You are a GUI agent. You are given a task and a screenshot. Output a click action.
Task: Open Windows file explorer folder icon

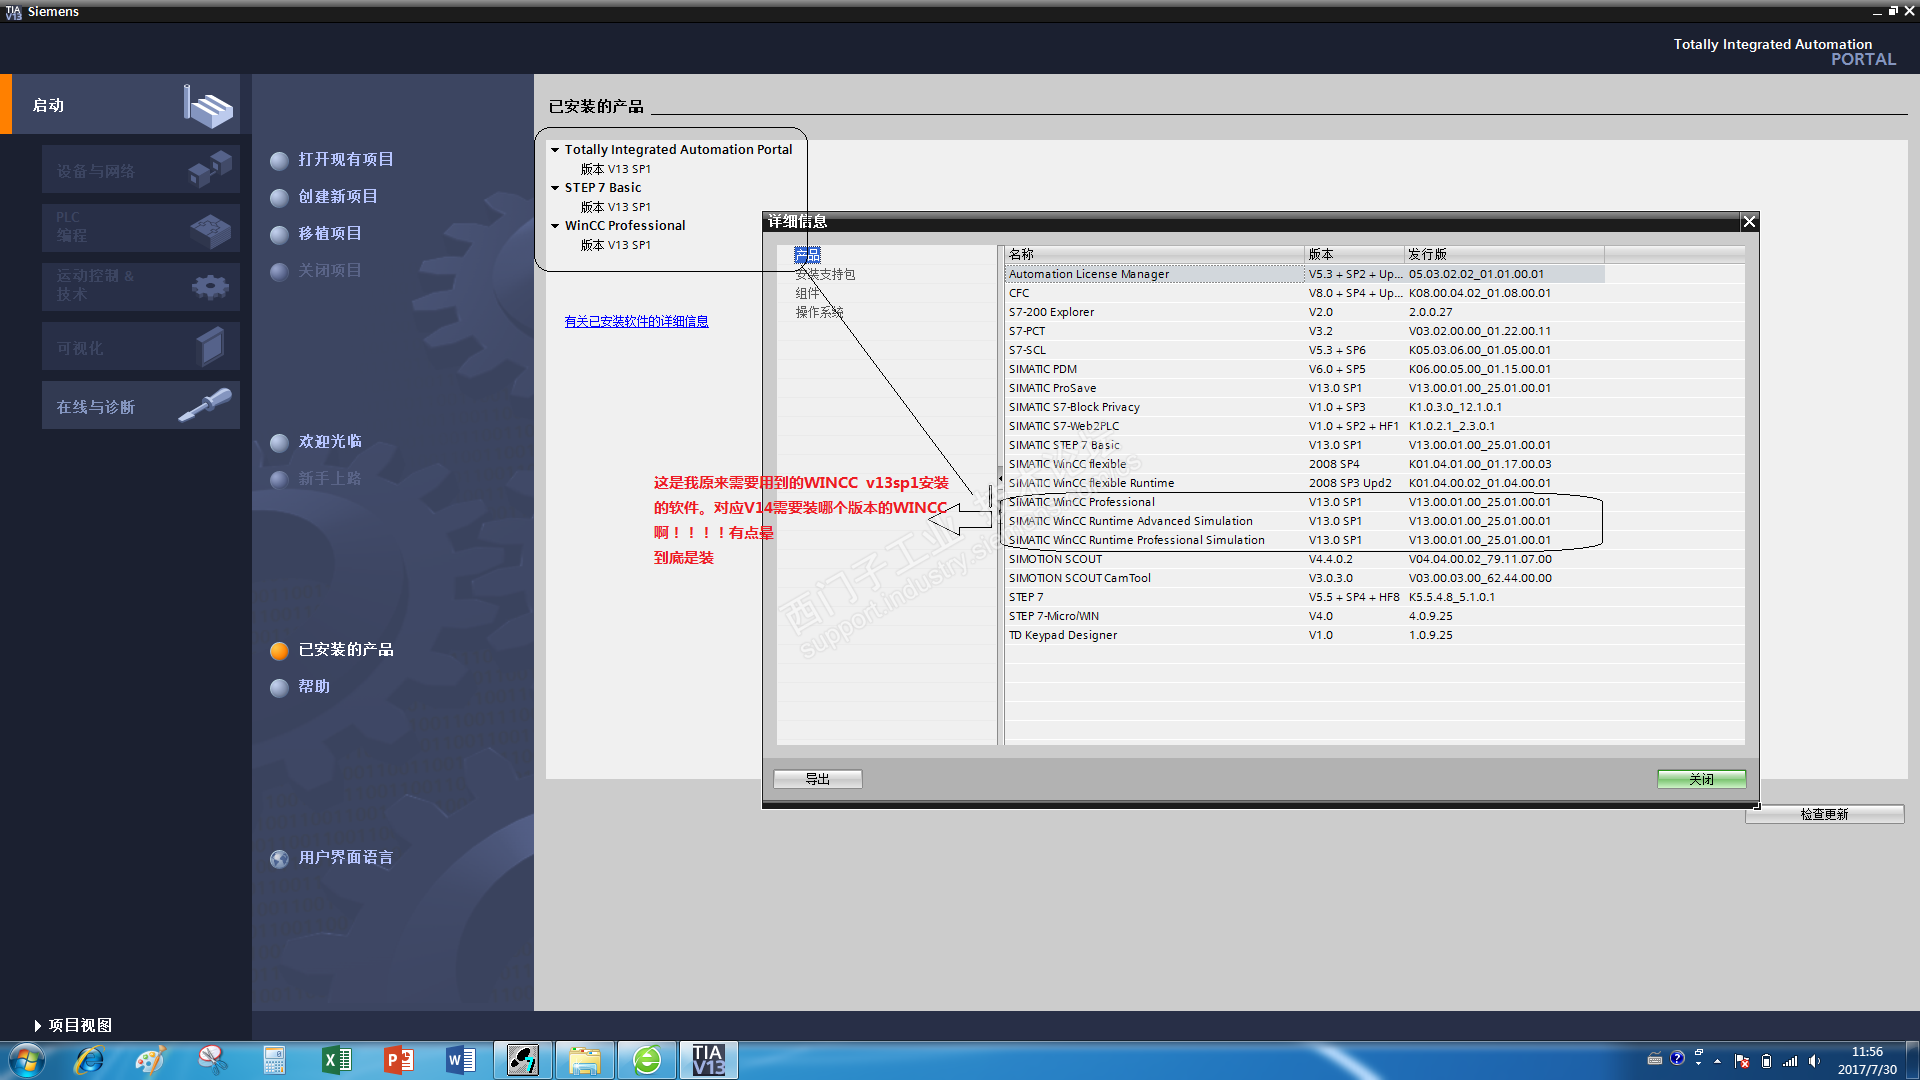tap(584, 1060)
